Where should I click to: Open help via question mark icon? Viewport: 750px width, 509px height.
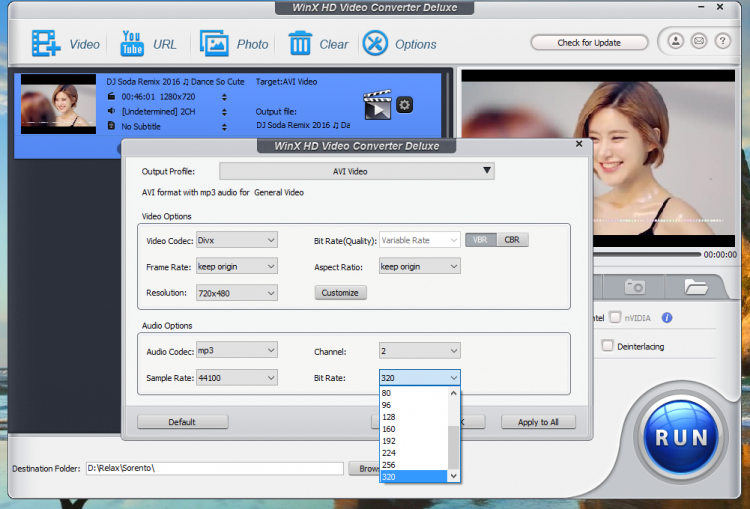coord(722,41)
